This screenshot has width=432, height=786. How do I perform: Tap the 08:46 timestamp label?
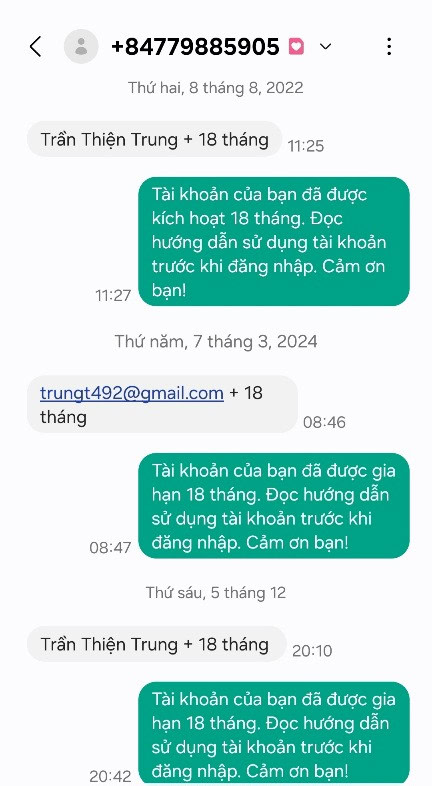324,422
